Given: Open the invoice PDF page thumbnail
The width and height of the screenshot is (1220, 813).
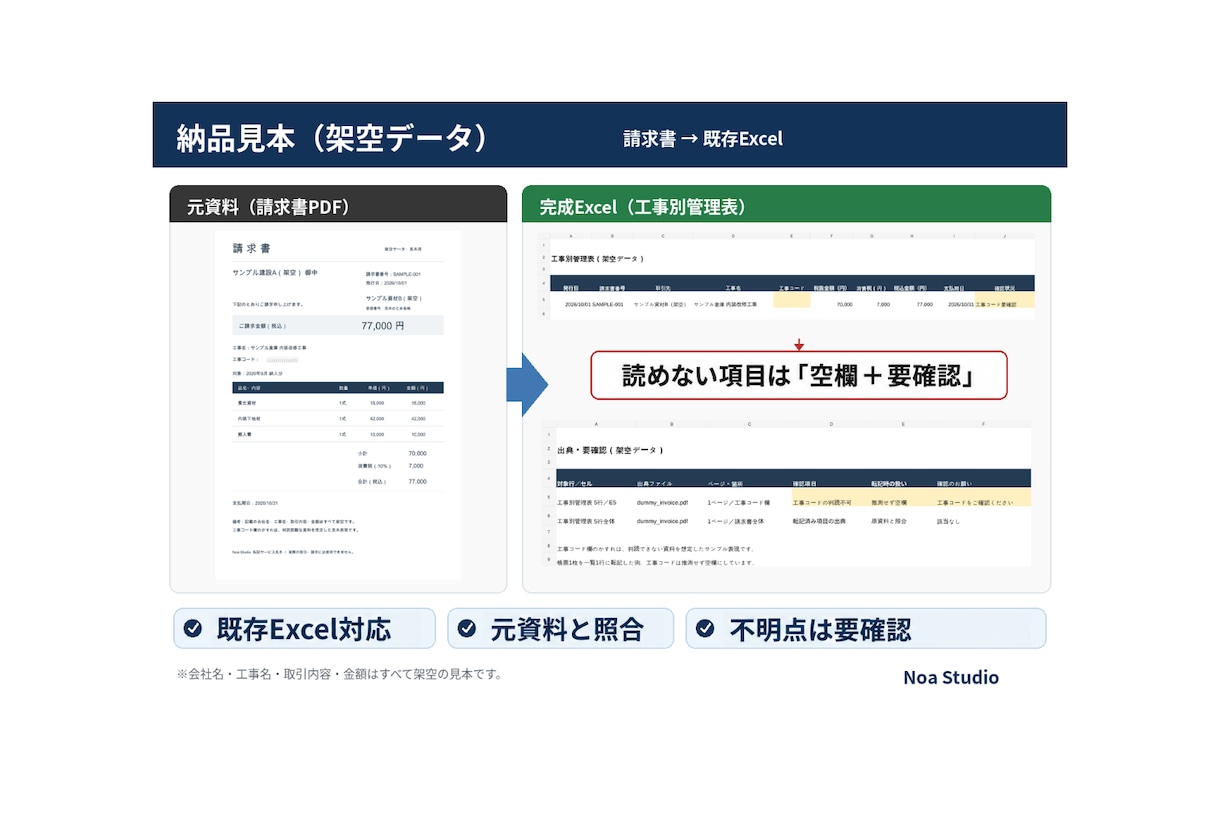Looking at the screenshot, I should (338, 405).
